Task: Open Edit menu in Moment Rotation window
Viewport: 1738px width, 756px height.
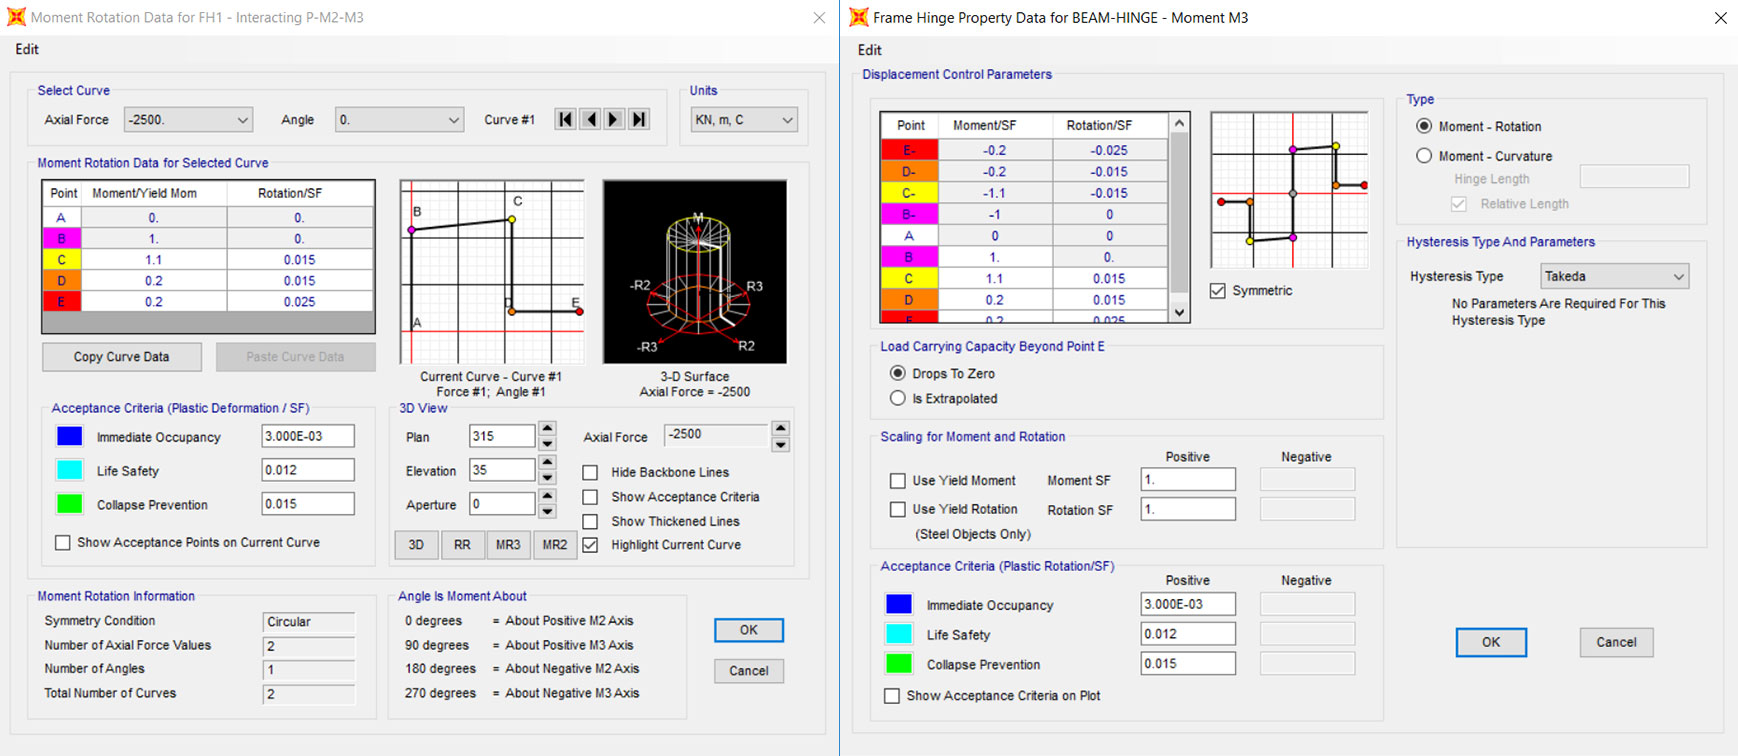Action: click(27, 49)
